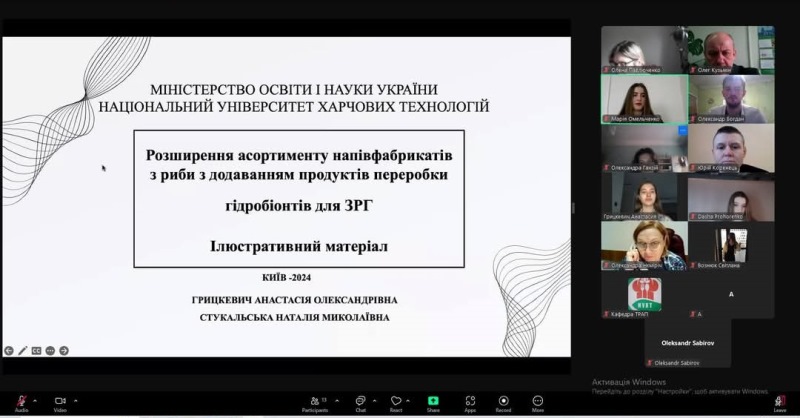This screenshot has width=800, height=418.
Task: Open audio options caret next to Audio
Action: [35, 401]
